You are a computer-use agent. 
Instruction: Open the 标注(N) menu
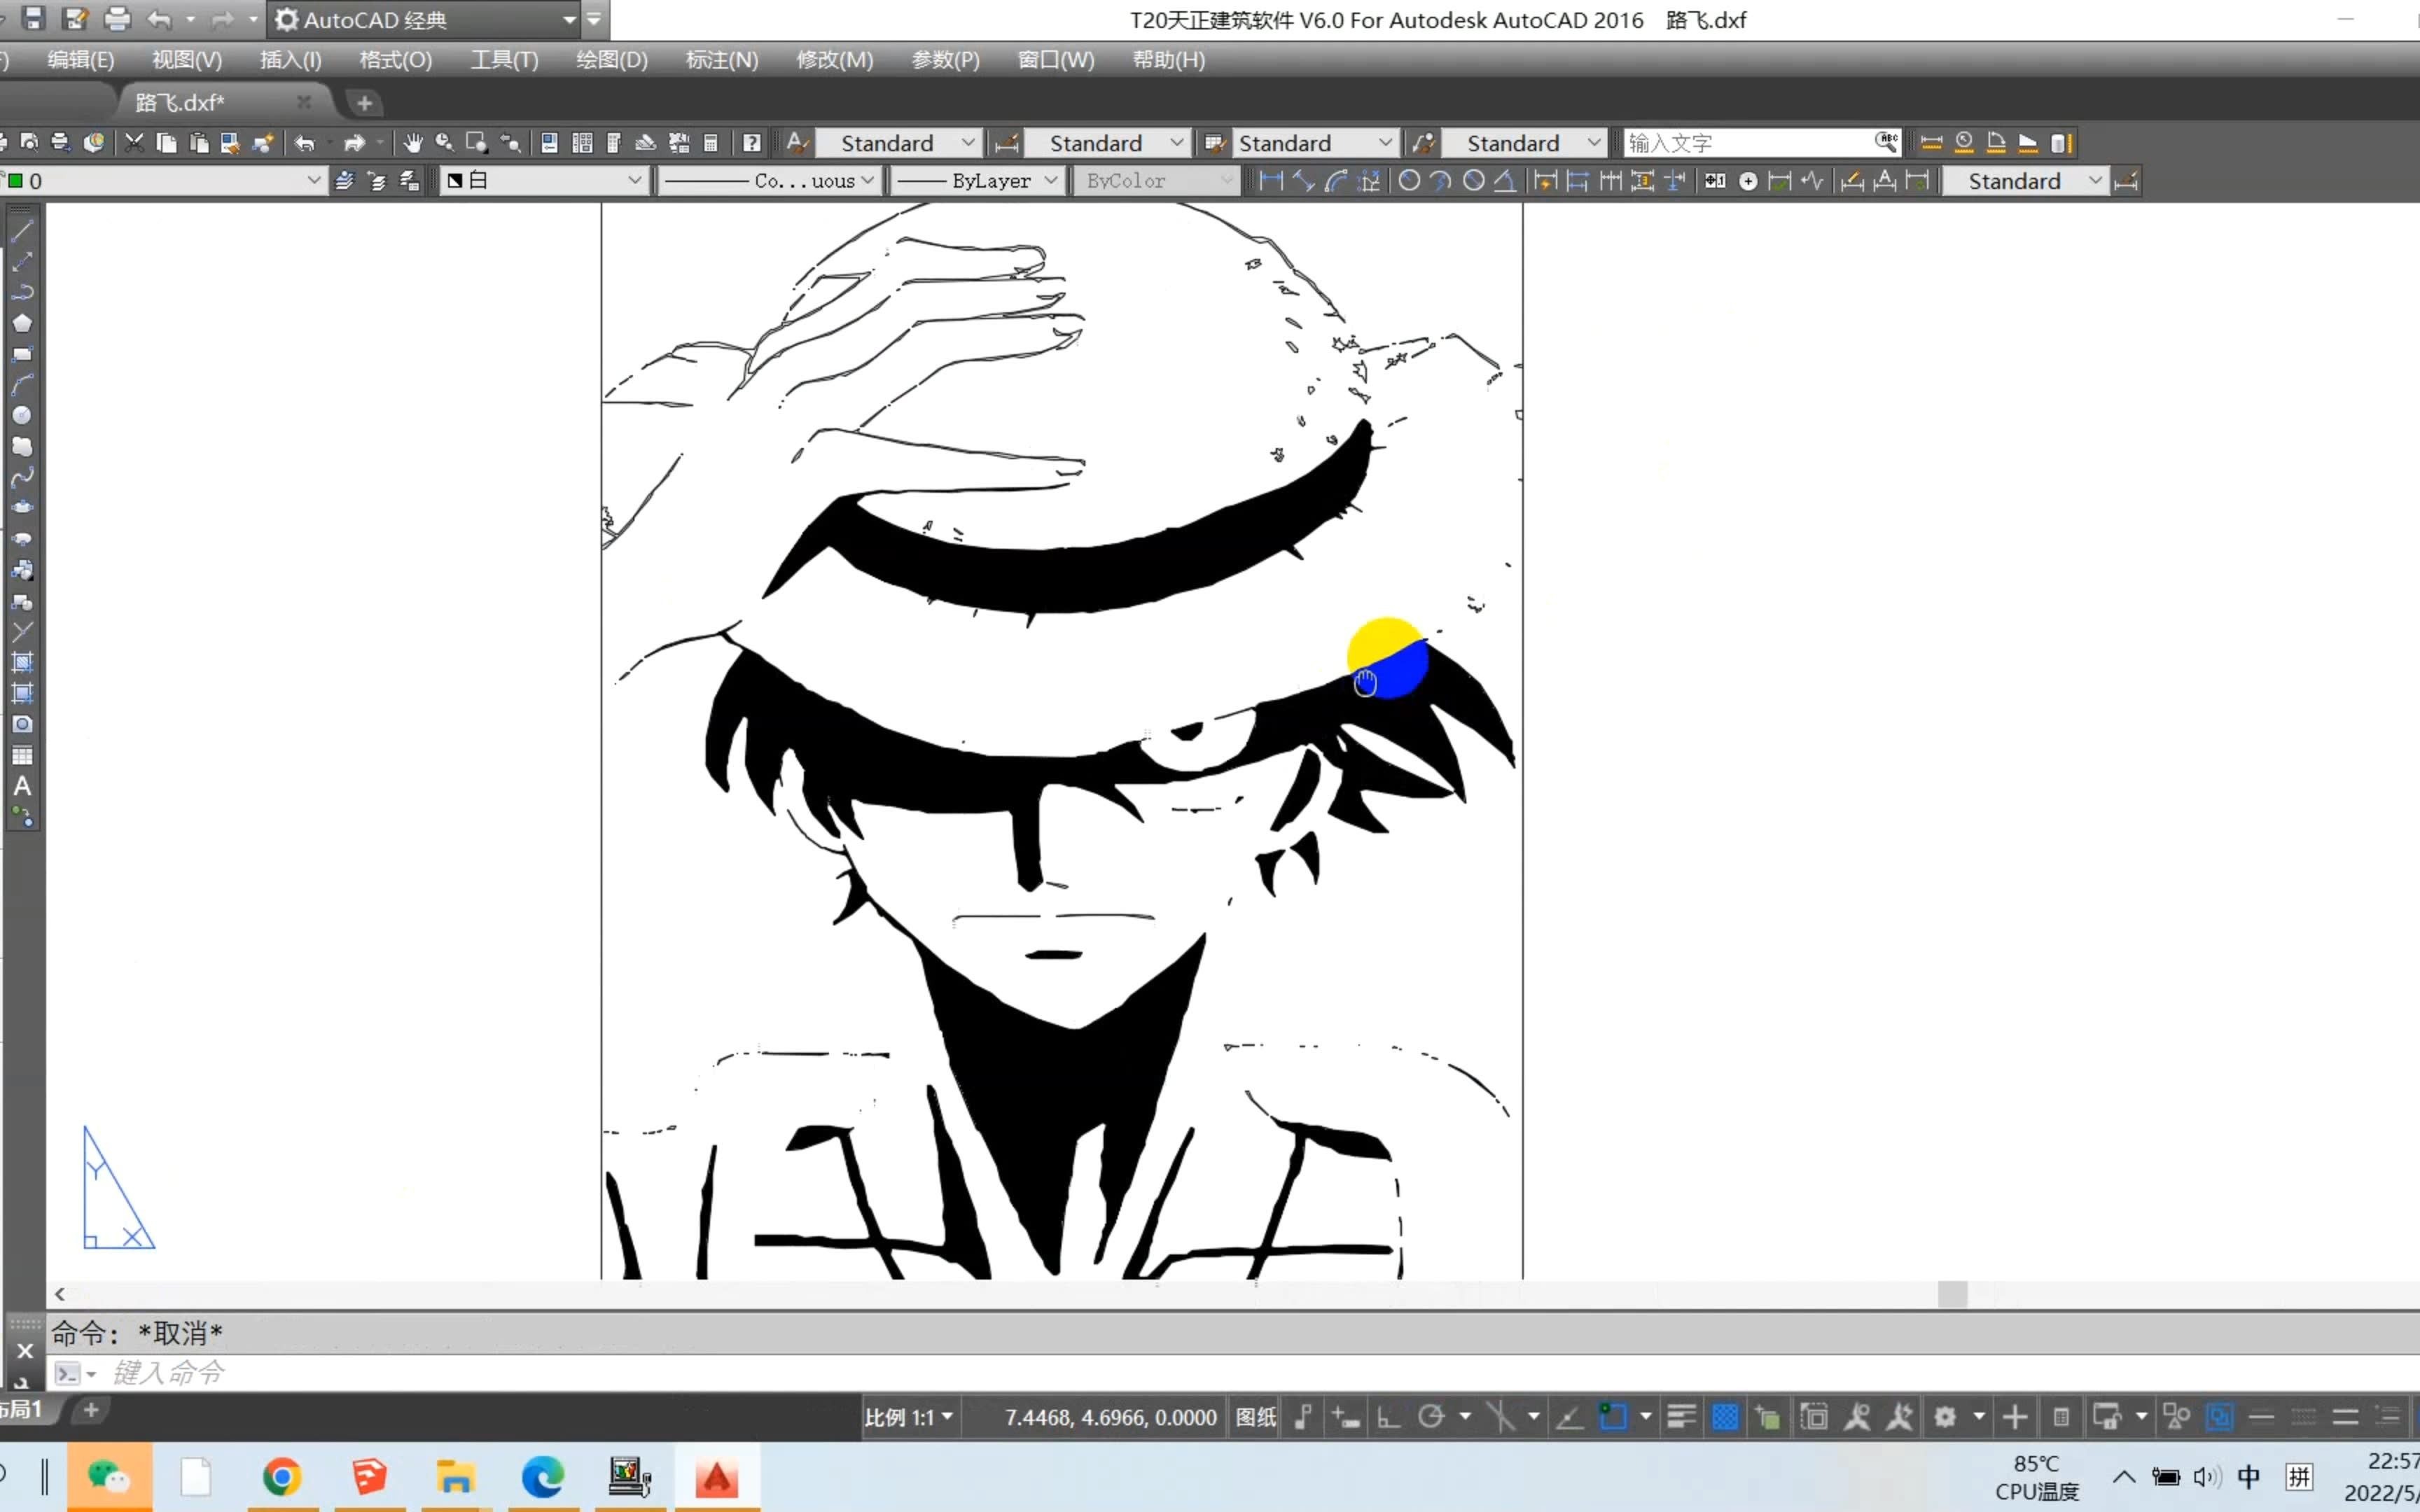(x=722, y=60)
